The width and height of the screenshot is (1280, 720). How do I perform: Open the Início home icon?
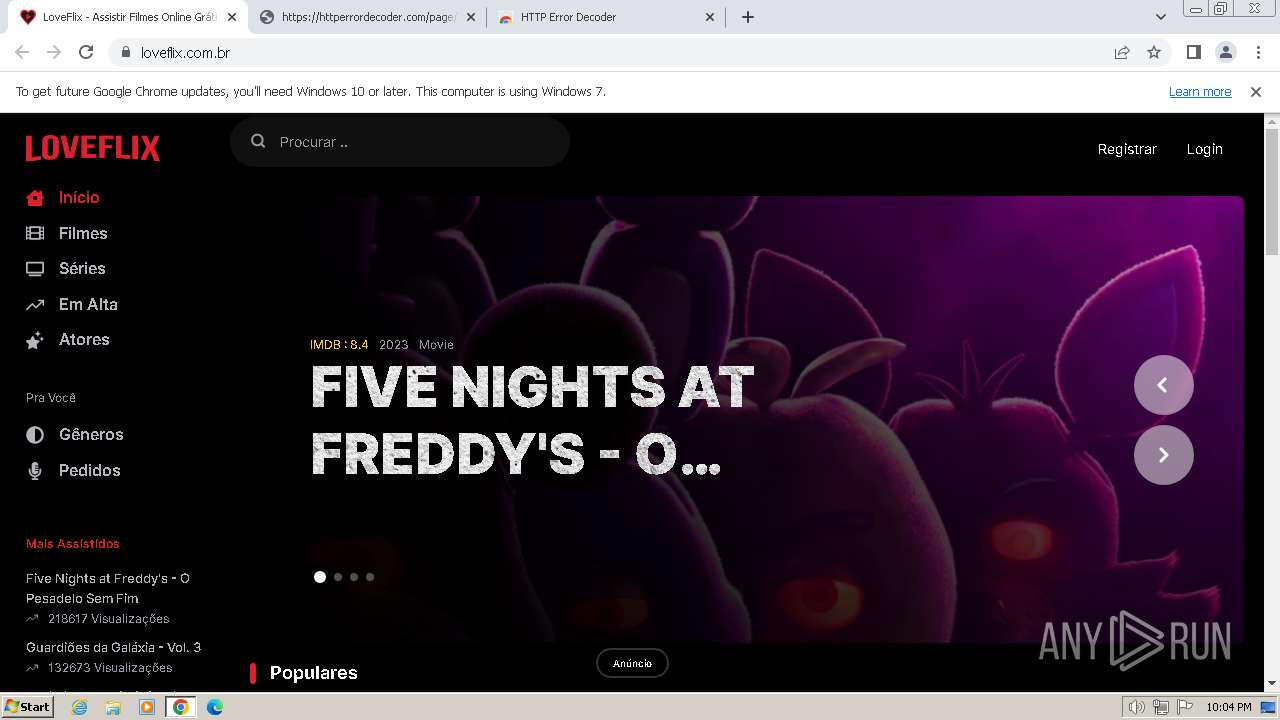point(35,198)
